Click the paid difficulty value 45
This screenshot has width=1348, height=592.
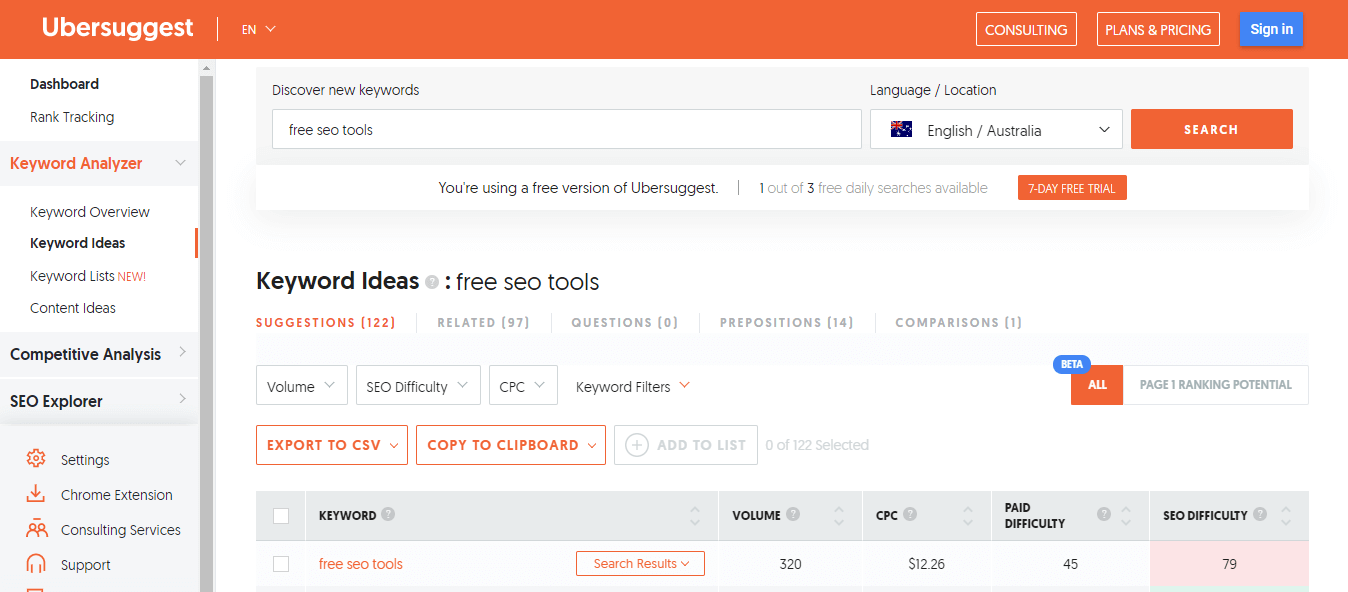[1071, 564]
